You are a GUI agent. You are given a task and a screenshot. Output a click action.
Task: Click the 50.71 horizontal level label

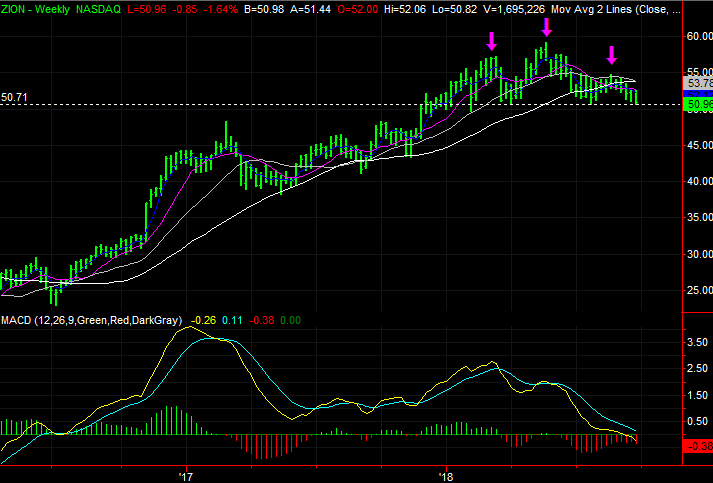click(x=15, y=98)
